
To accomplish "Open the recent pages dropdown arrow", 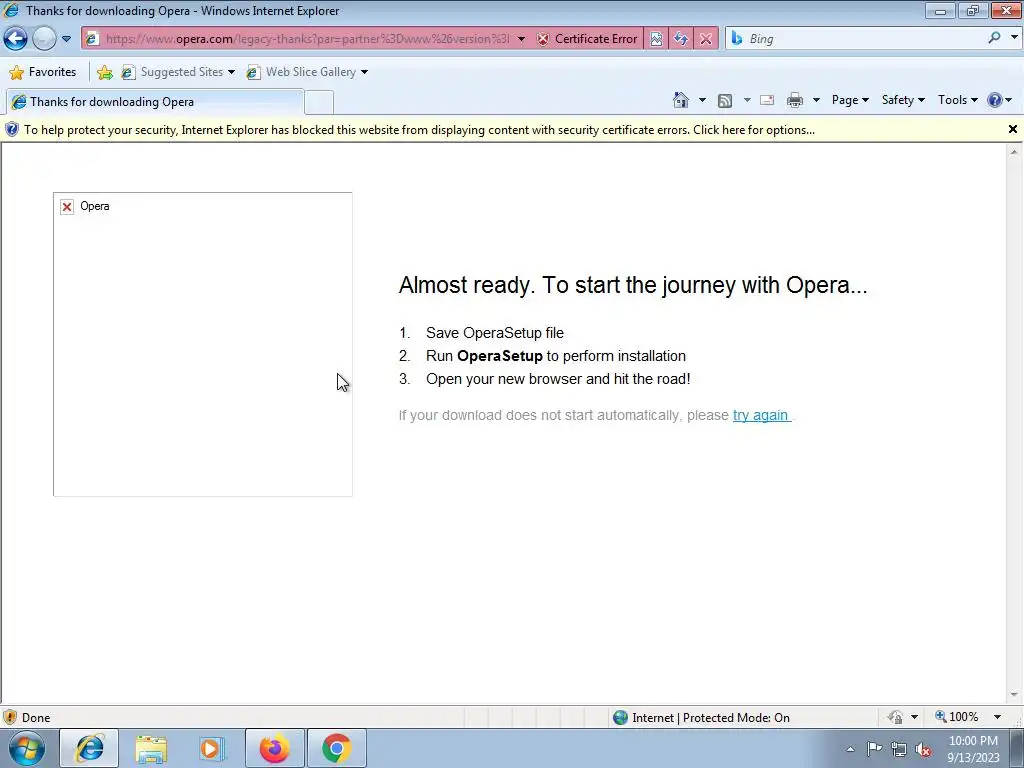I will coord(66,39).
